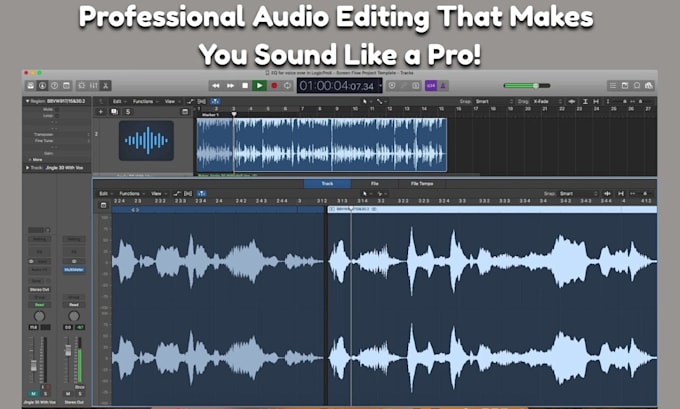The image size is (680, 409).
Task: Open the tracks area Edit menu
Action: pyautogui.click(x=118, y=101)
